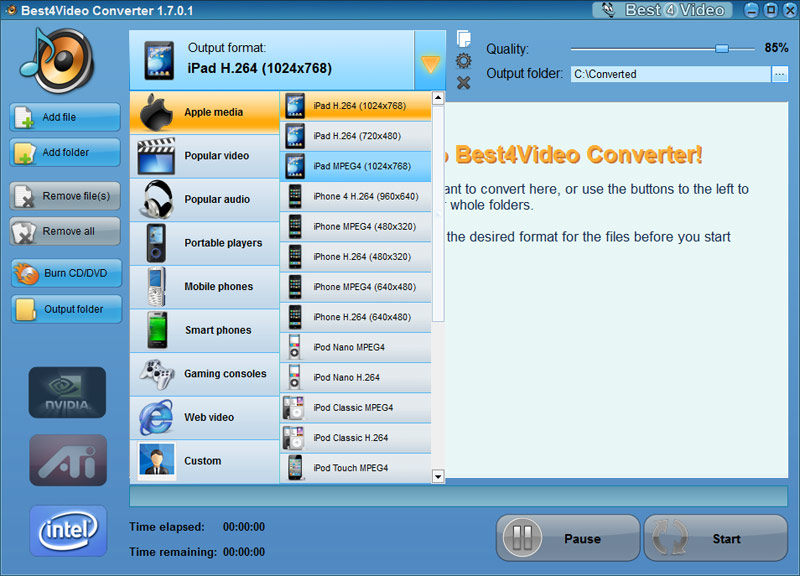Open format settings with the gear icon
Screen dimensions: 800x576
(x=463, y=61)
